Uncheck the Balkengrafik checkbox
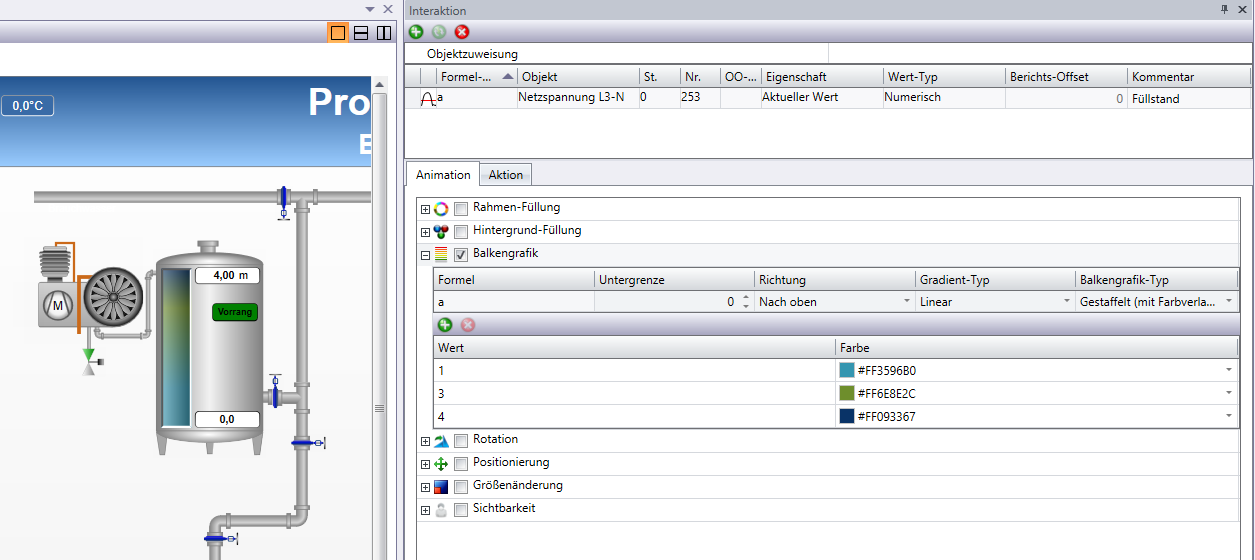 tap(461, 255)
